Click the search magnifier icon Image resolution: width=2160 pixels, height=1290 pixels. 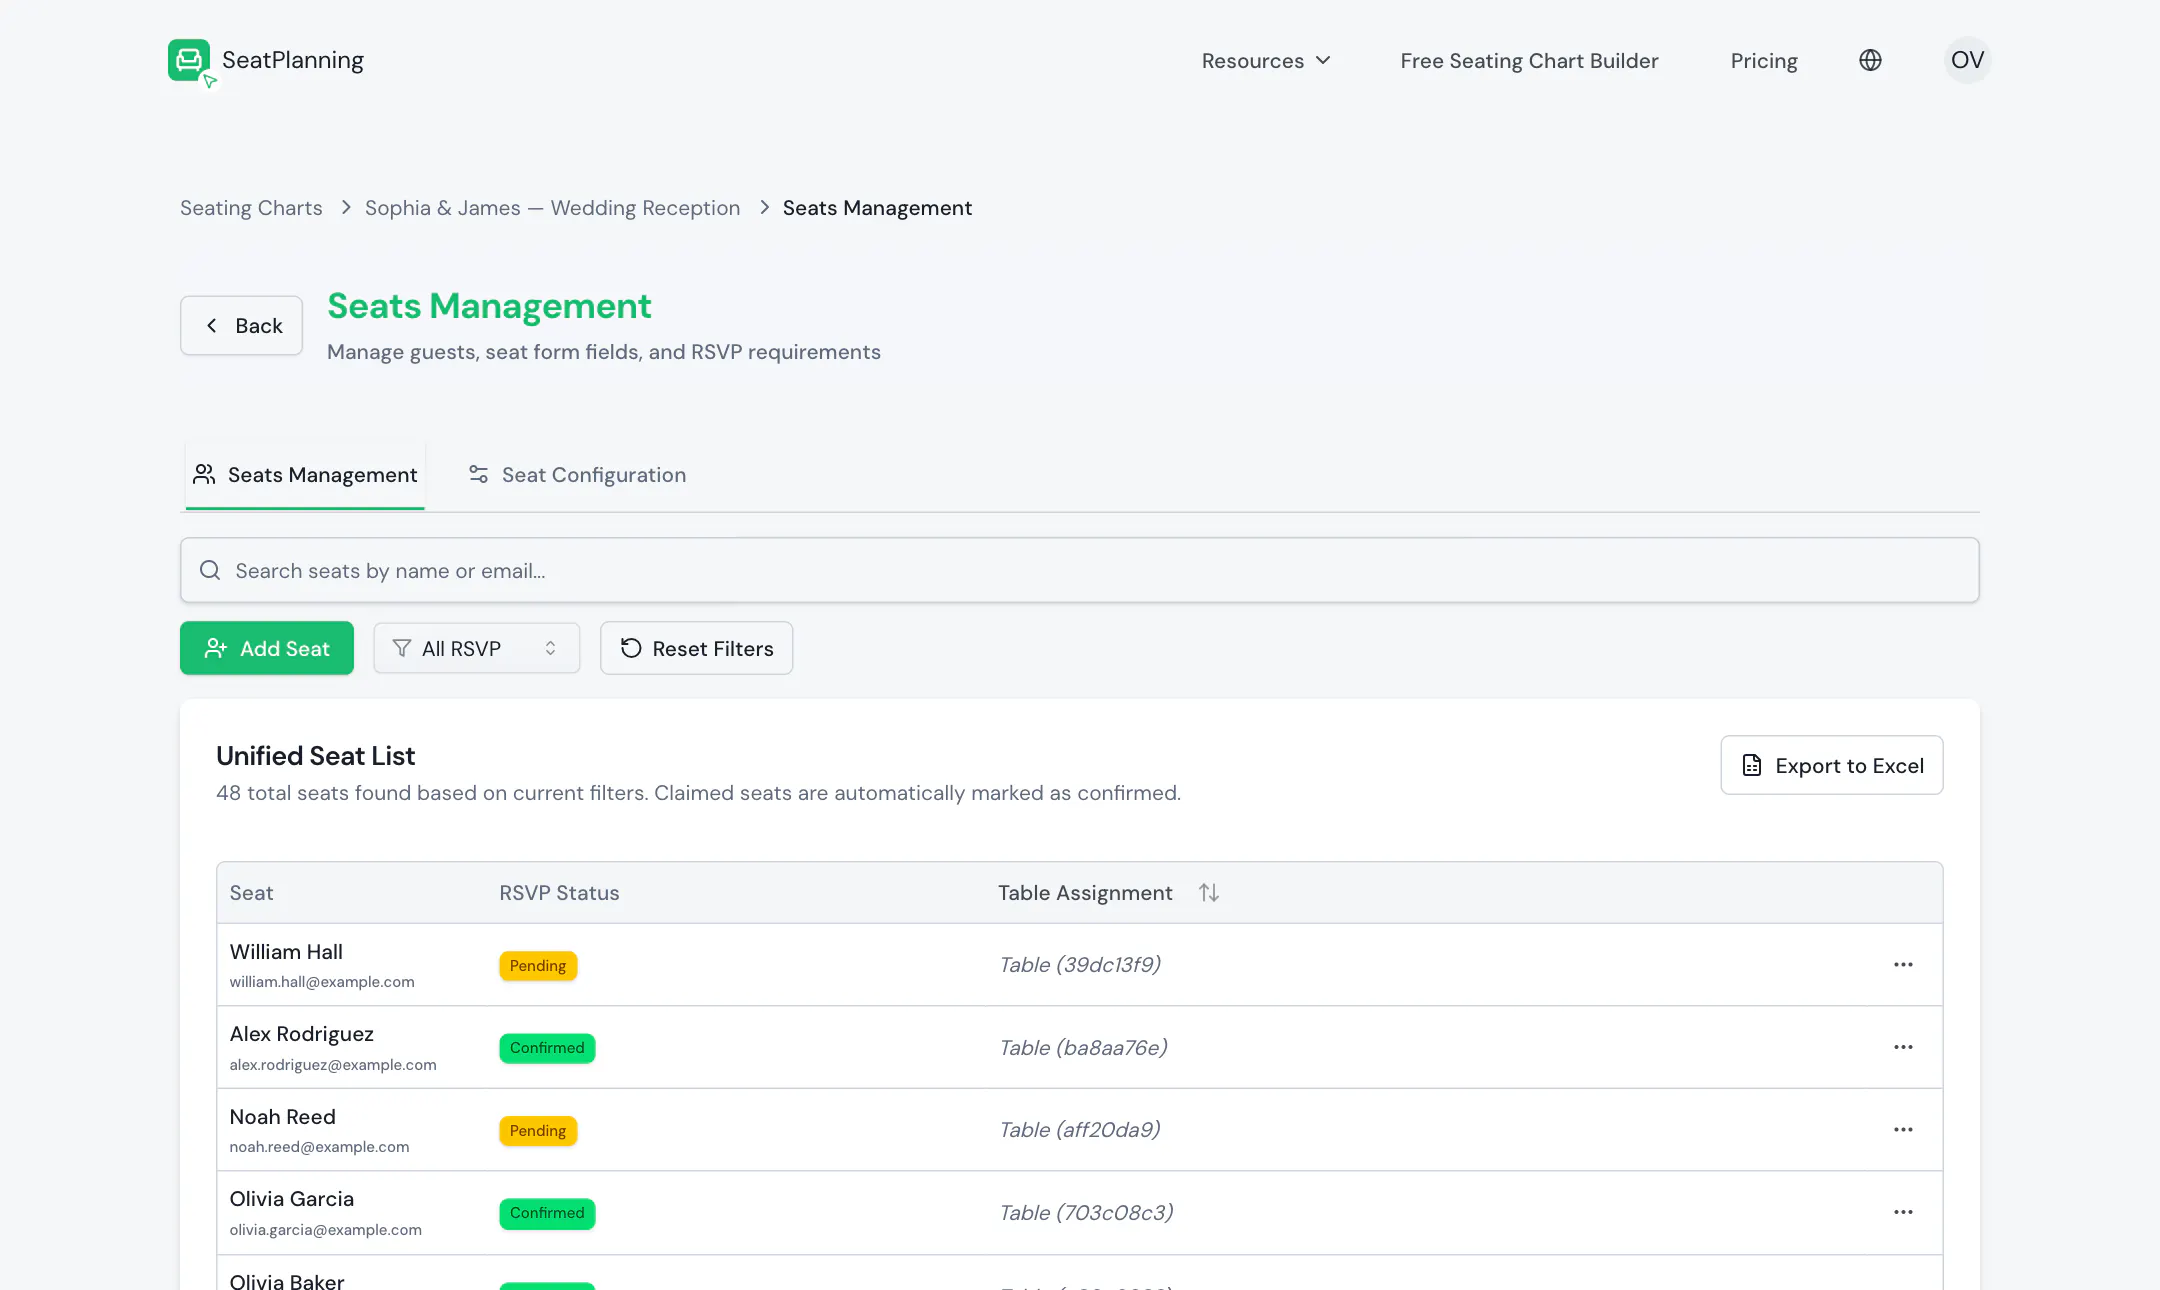210,571
